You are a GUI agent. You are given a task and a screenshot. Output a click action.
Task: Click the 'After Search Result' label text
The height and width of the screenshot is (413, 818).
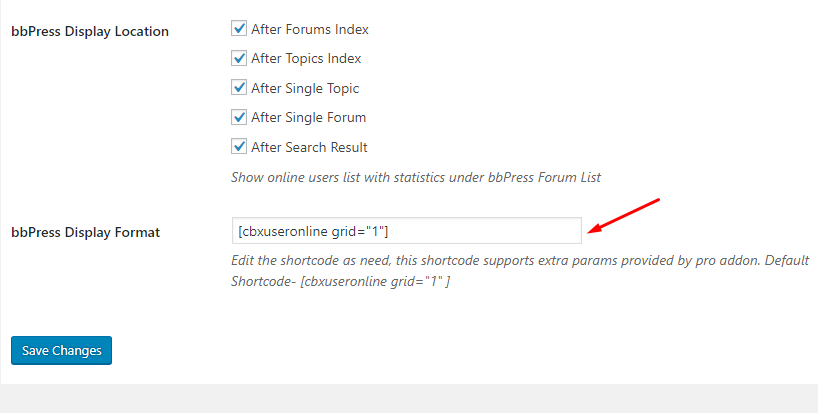[x=309, y=147]
